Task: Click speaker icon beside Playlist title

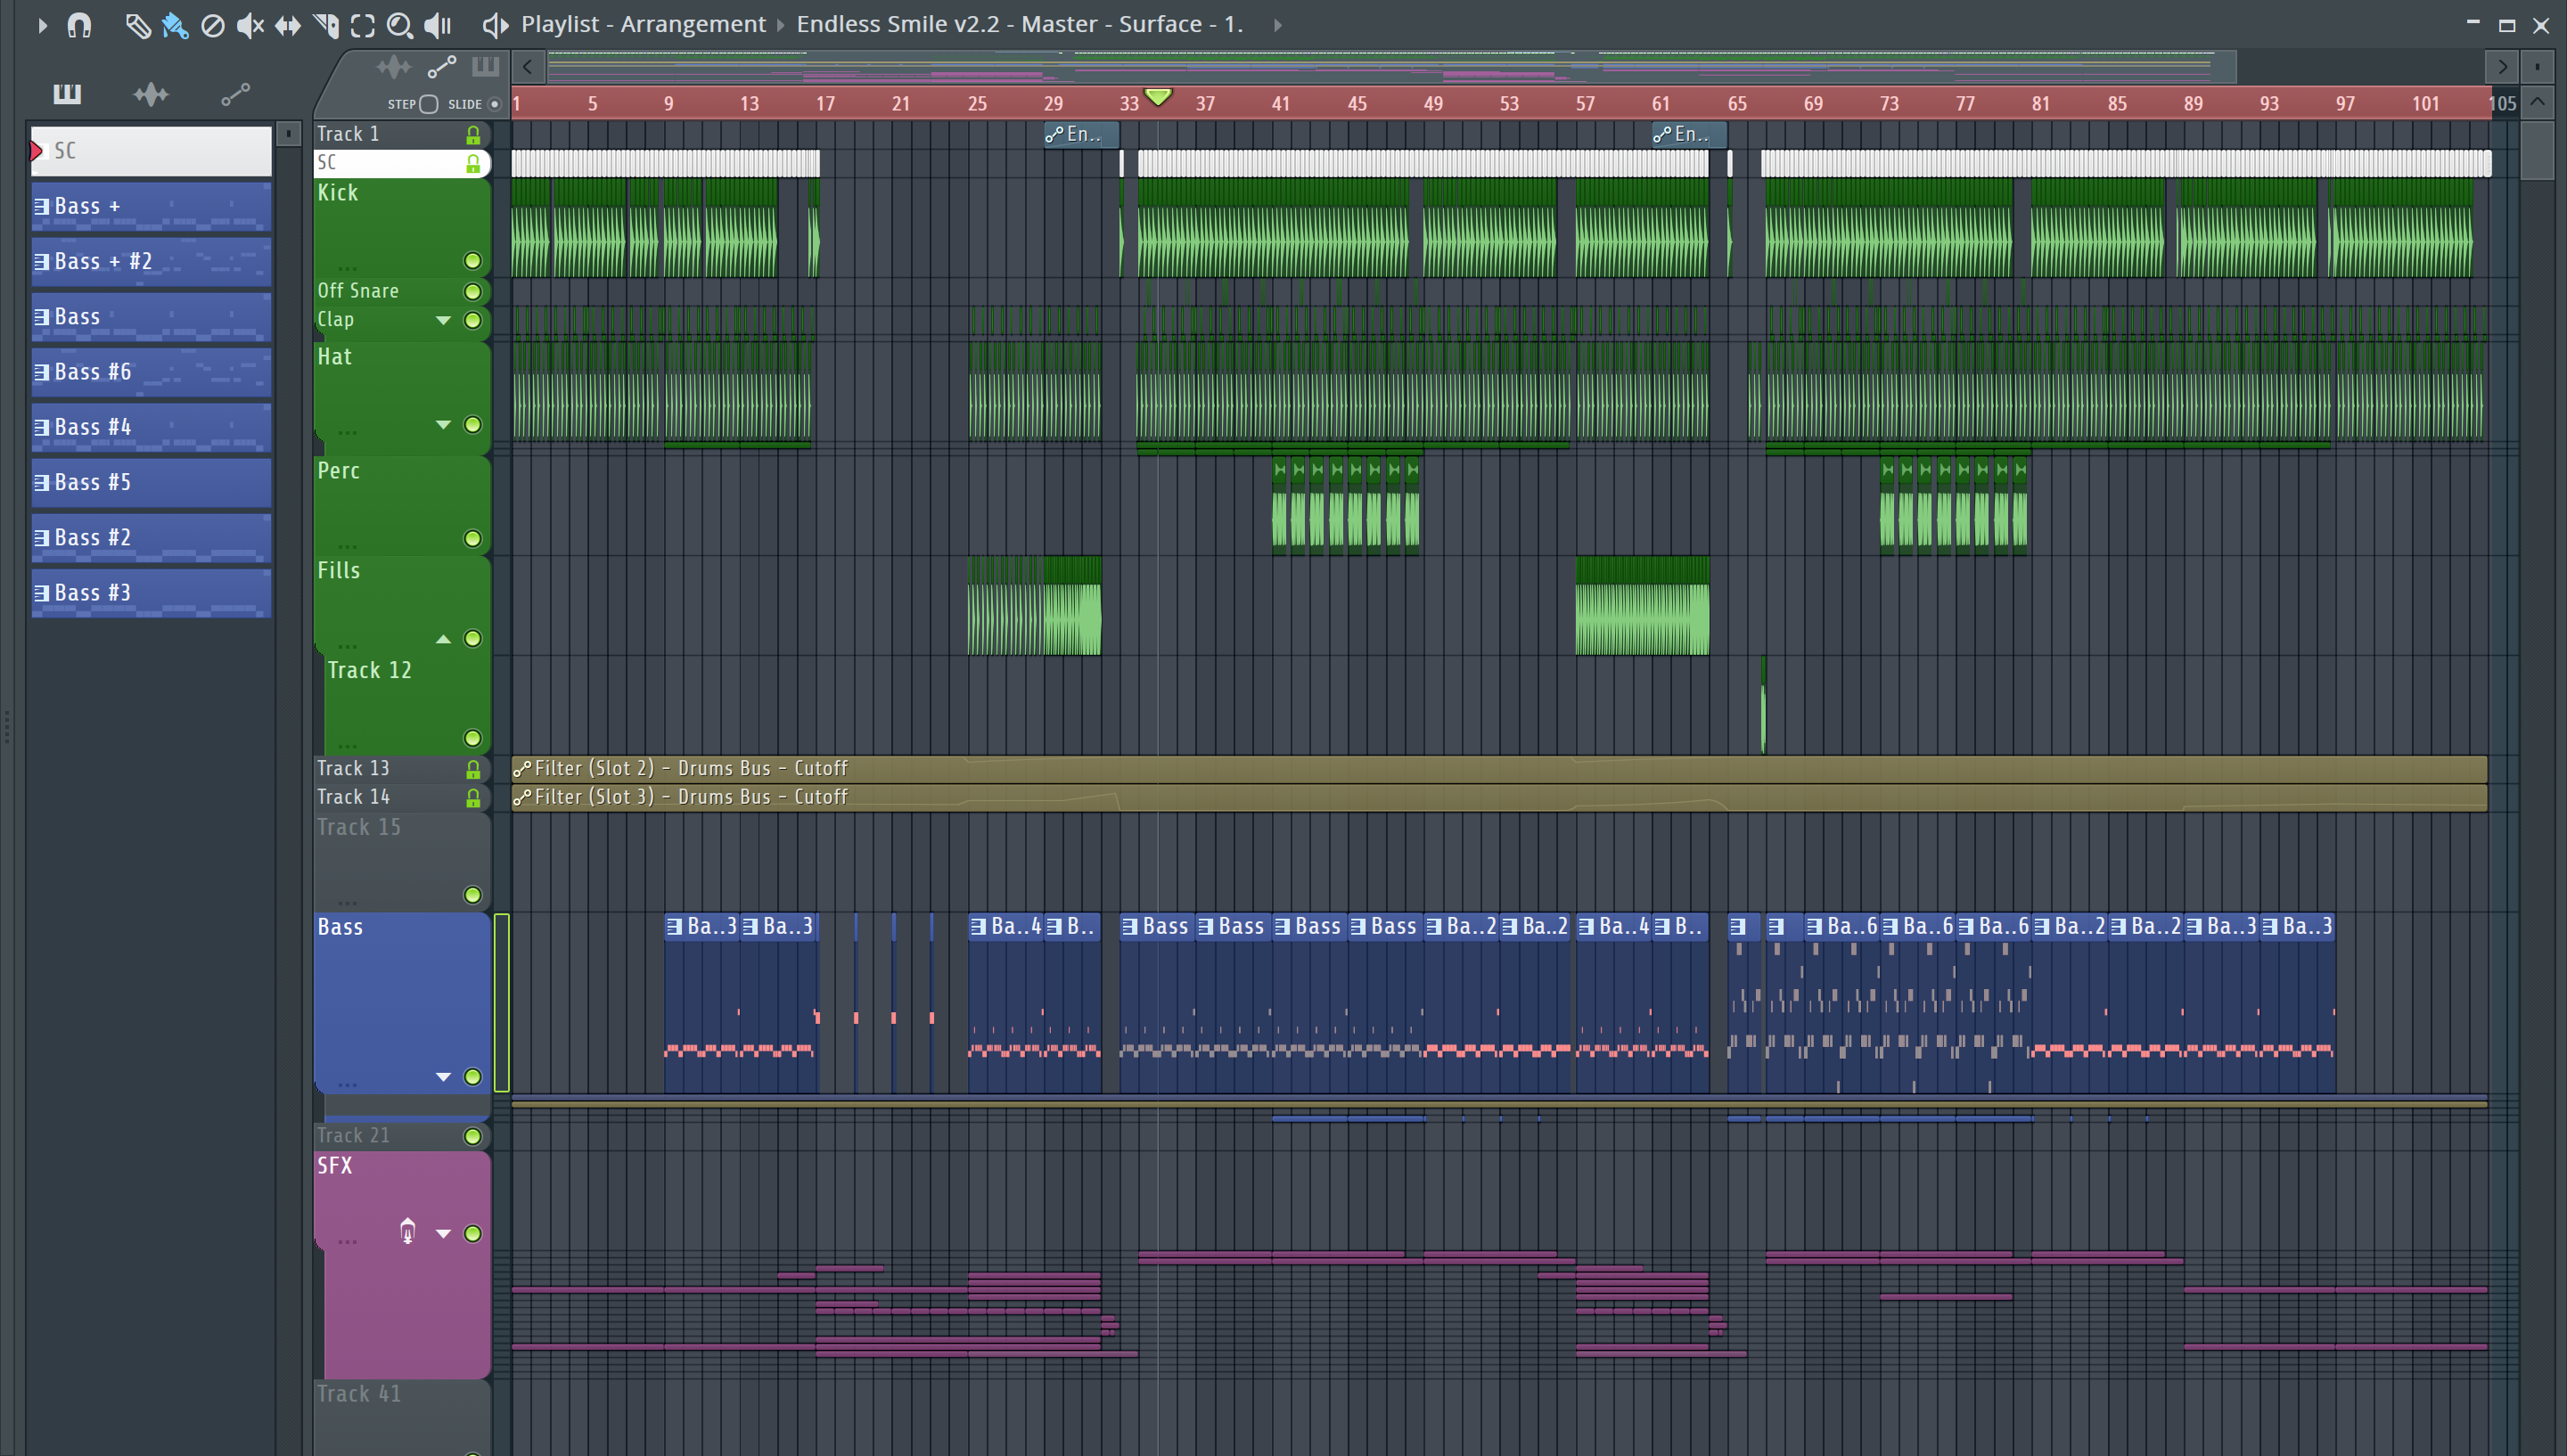Action: pos(495,24)
